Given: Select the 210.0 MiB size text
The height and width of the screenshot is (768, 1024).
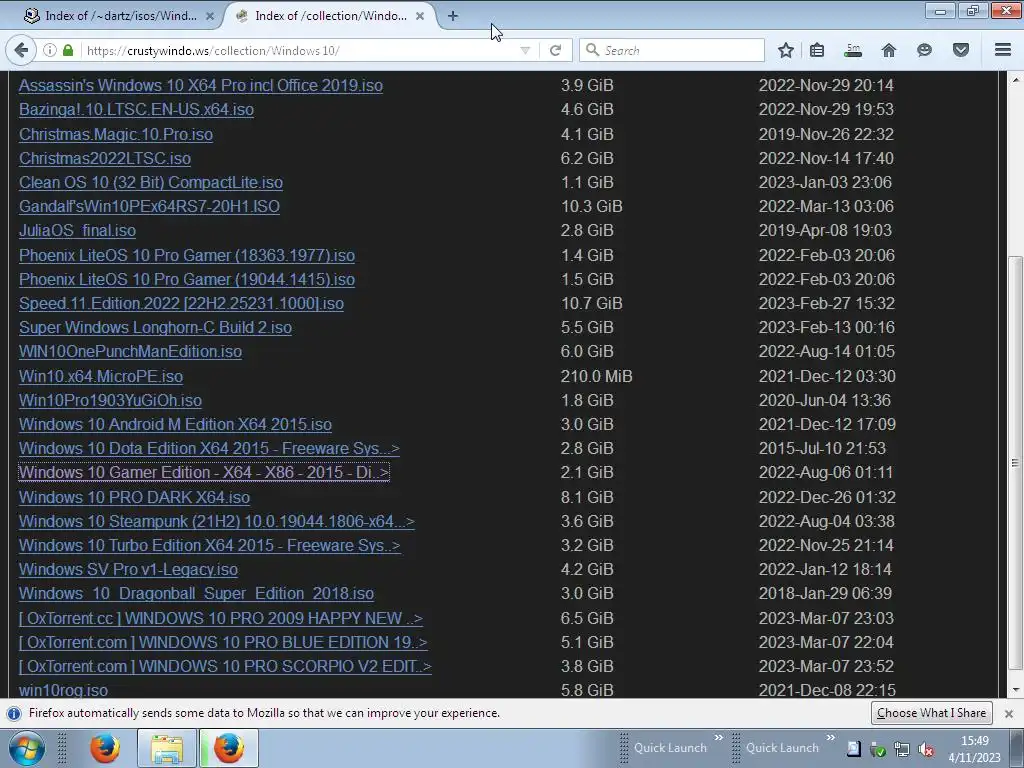Looking at the screenshot, I should (596, 377).
